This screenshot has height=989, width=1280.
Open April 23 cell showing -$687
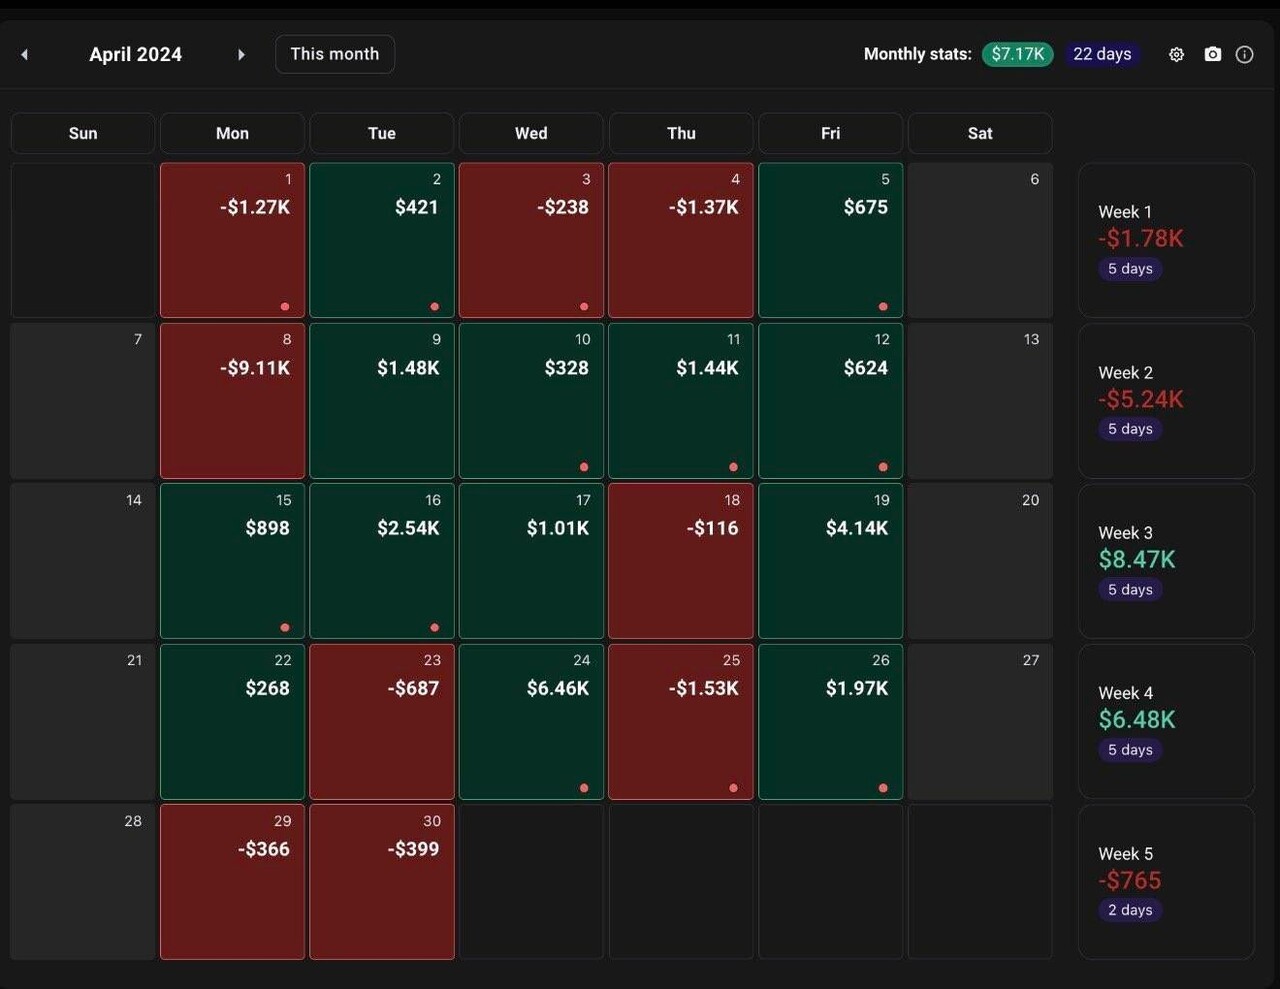[x=382, y=722]
